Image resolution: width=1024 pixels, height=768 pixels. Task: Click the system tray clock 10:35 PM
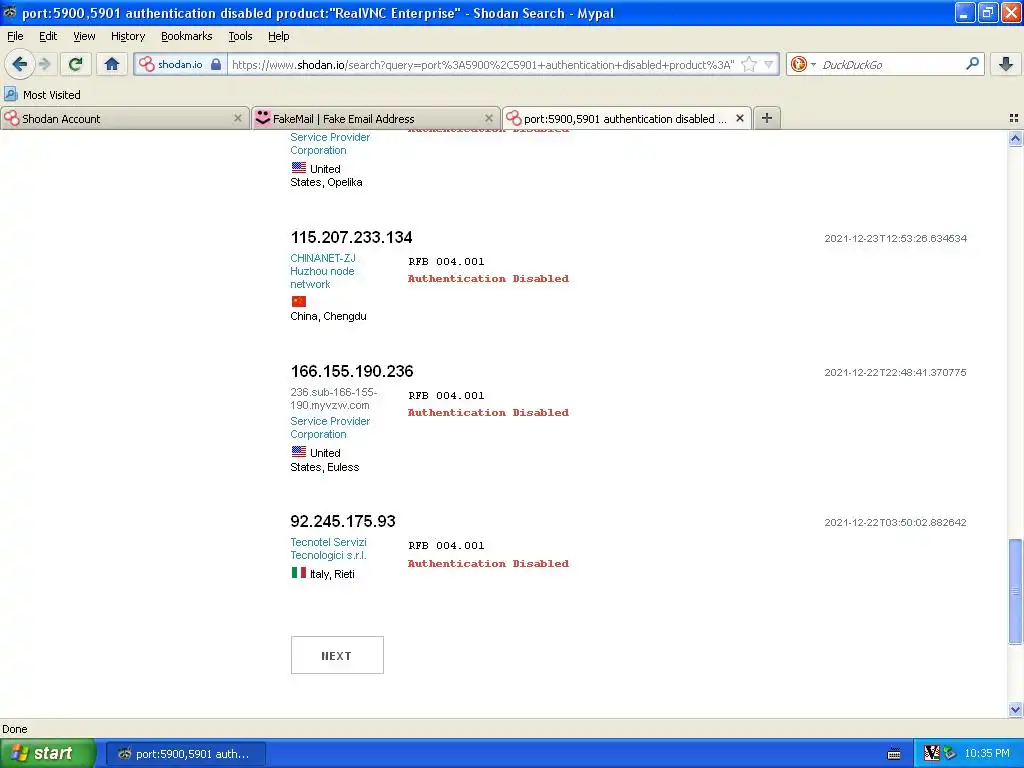987,754
